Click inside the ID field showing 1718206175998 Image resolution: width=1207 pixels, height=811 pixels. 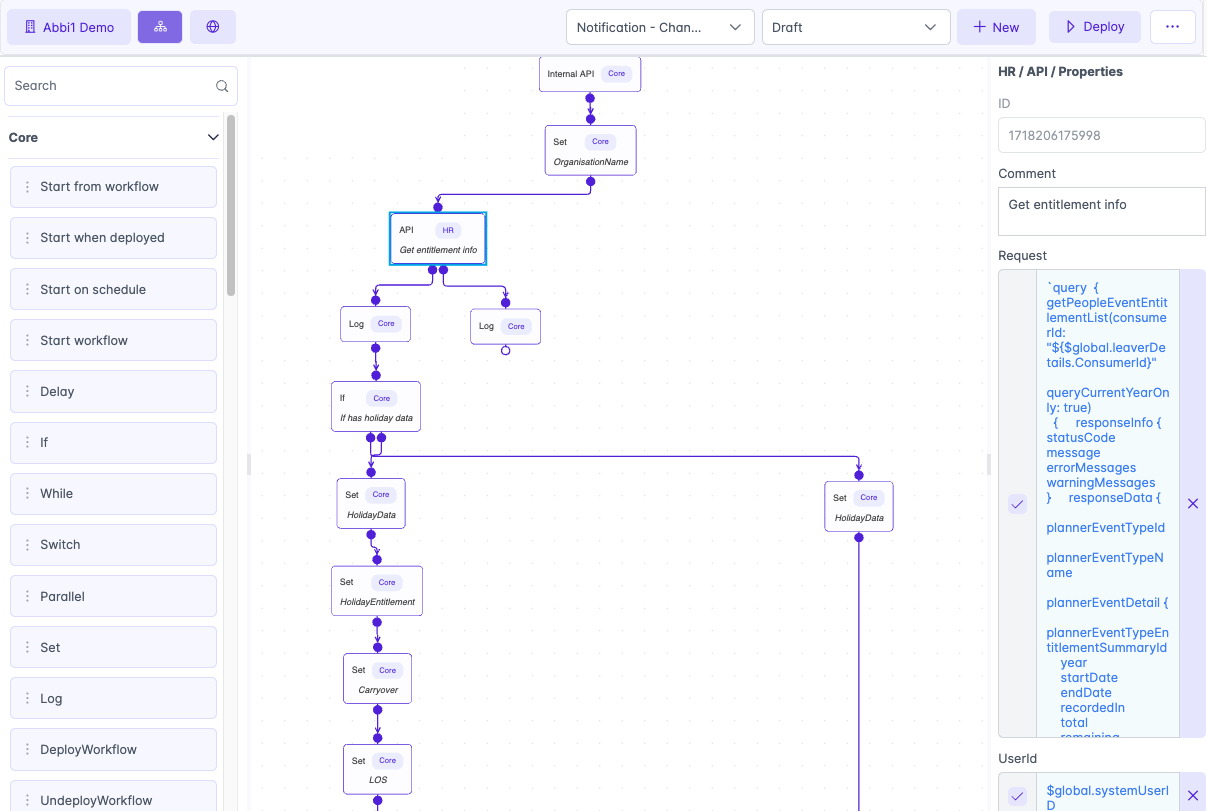pyautogui.click(x=1100, y=135)
